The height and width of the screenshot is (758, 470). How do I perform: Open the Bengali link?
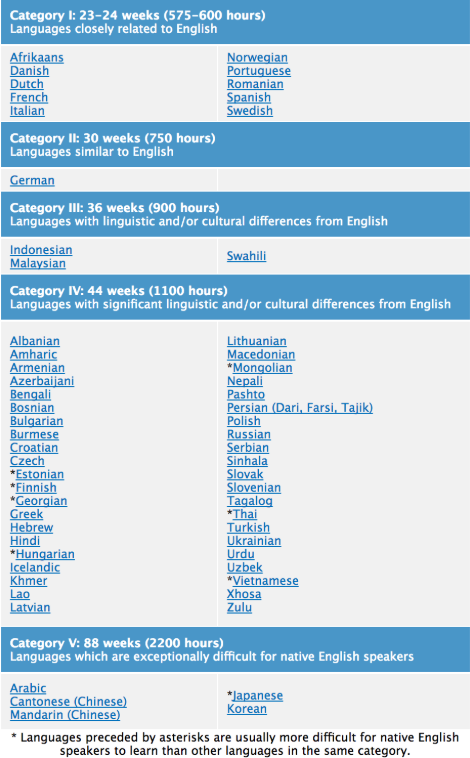30,394
